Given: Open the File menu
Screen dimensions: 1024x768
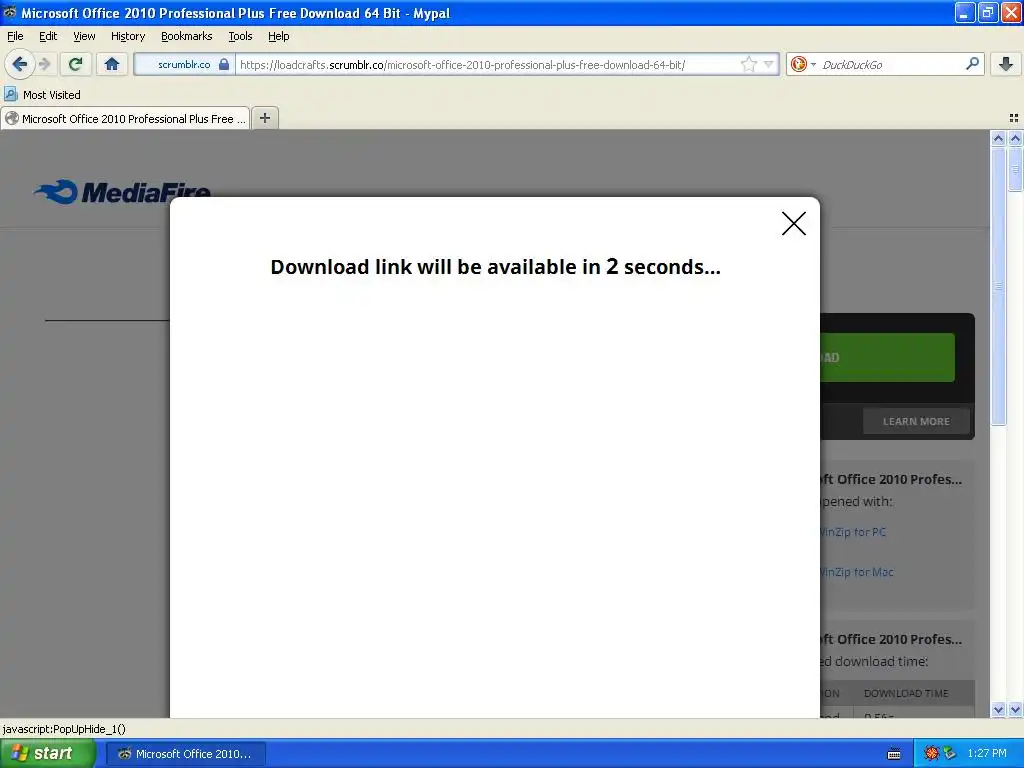Looking at the screenshot, I should pyautogui.click(x=14, y=36).
